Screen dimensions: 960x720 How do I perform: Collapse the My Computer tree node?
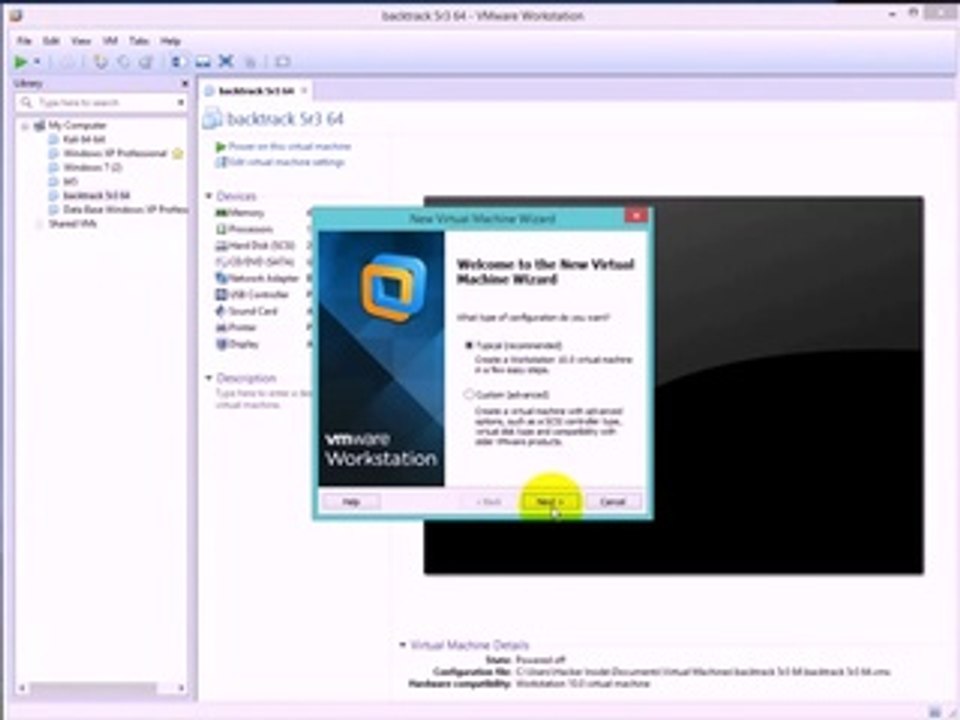pos(25,126)
